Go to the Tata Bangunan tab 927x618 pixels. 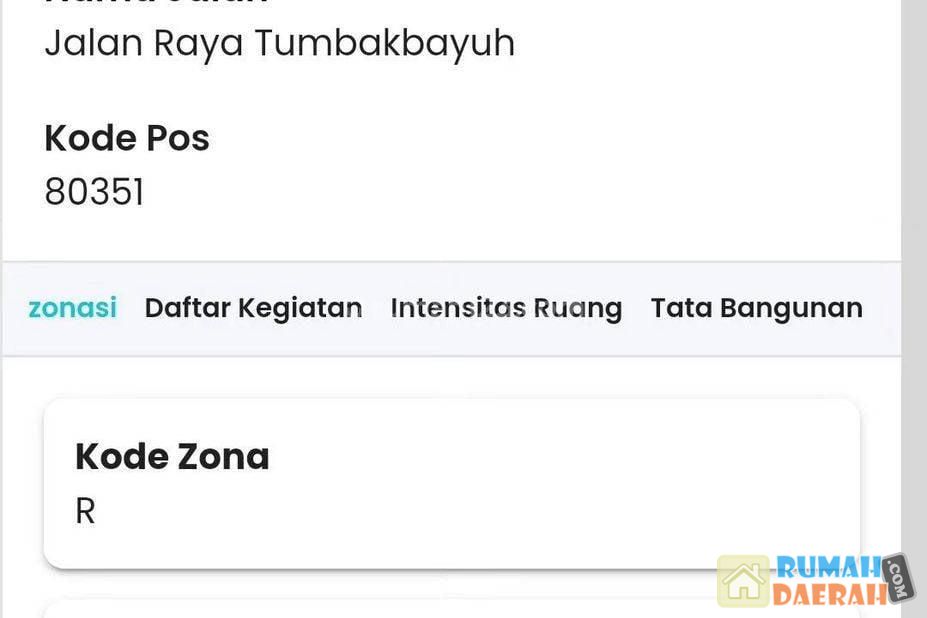coord(756,308)
